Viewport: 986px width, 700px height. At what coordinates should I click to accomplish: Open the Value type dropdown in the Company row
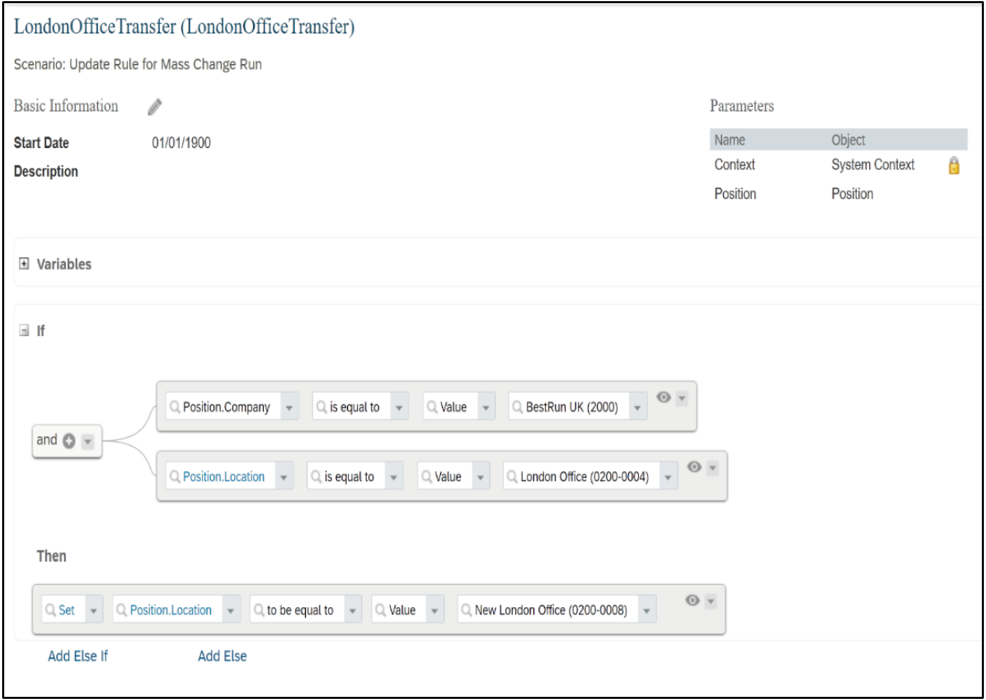486,408
